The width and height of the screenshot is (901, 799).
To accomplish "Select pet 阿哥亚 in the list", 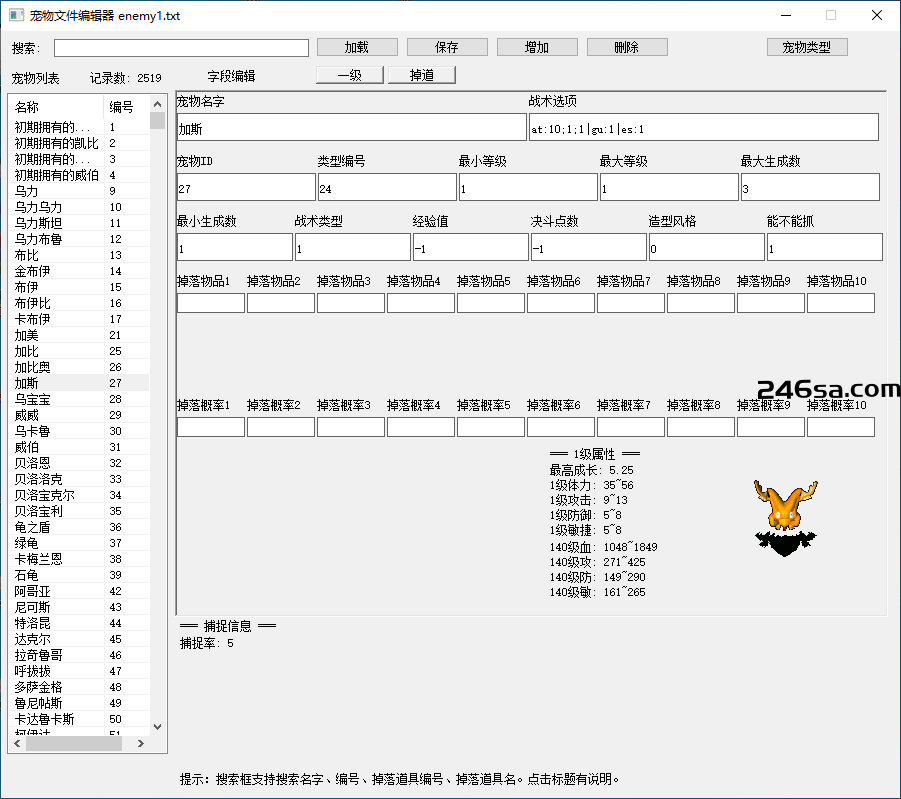I will 79,591.
